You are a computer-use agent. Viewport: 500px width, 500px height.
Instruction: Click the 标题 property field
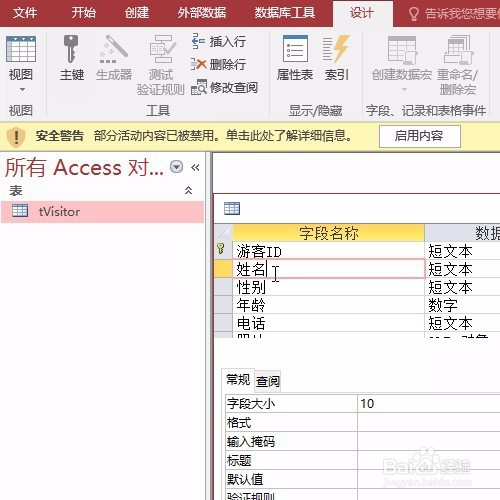coord(429,460)
